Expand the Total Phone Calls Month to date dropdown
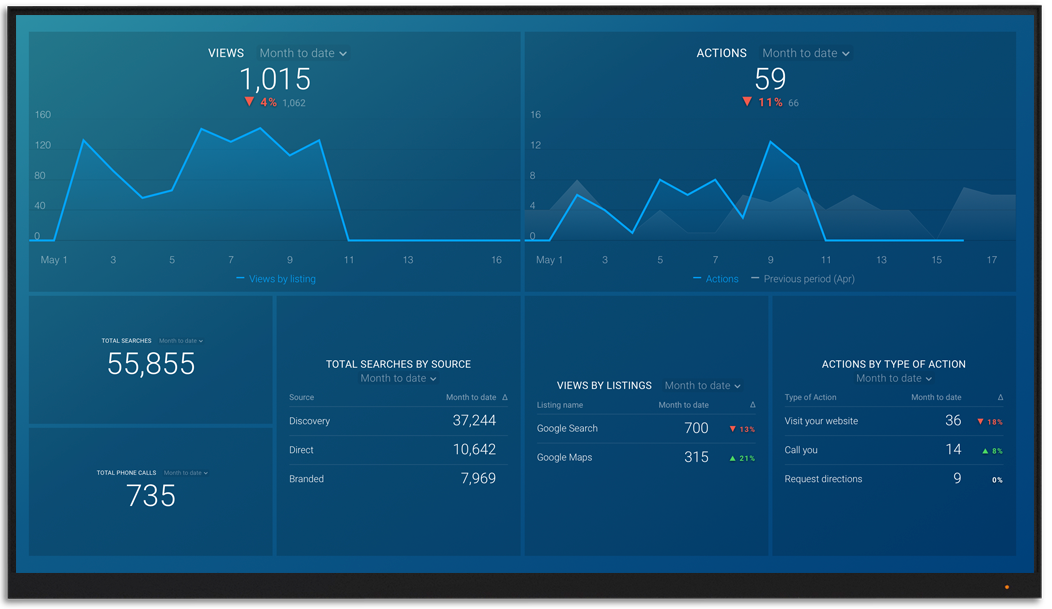Screen dimensions: 1052x609 click(x=185, y=473)
